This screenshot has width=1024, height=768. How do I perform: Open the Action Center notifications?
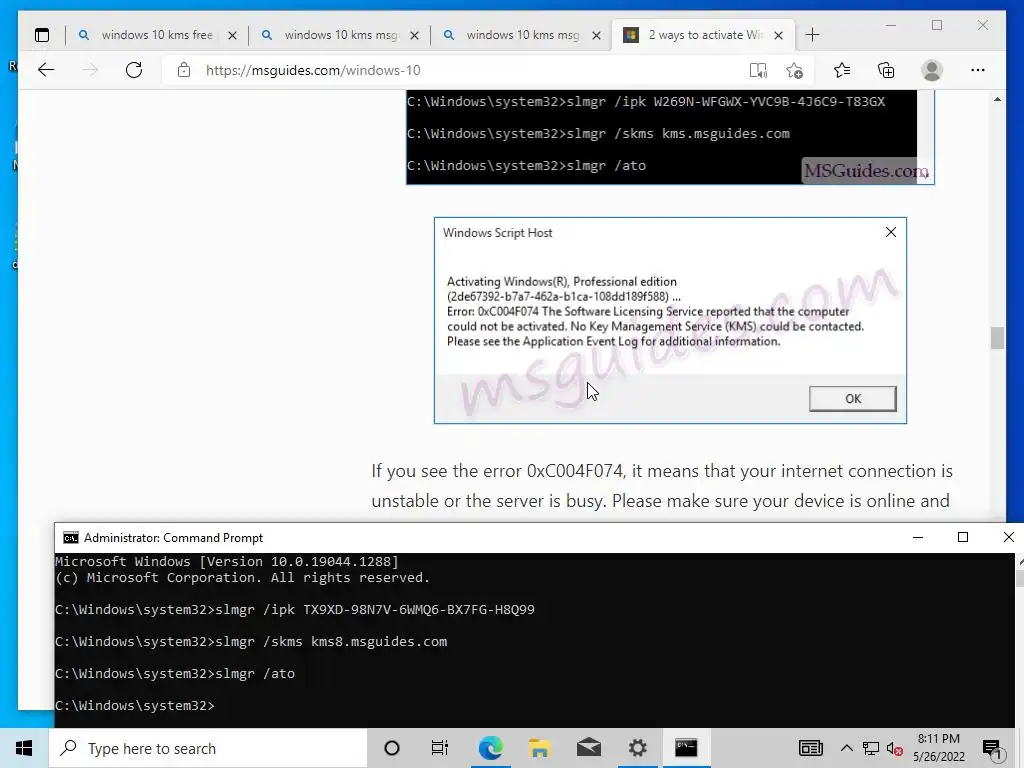(x=992, y=749)
